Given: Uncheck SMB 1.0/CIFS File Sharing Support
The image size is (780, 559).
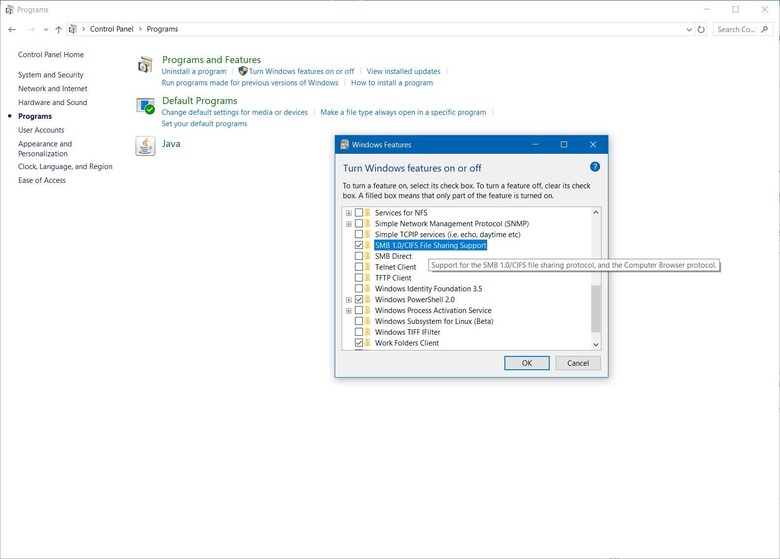Looking at the screenshot, I should 359,245.
